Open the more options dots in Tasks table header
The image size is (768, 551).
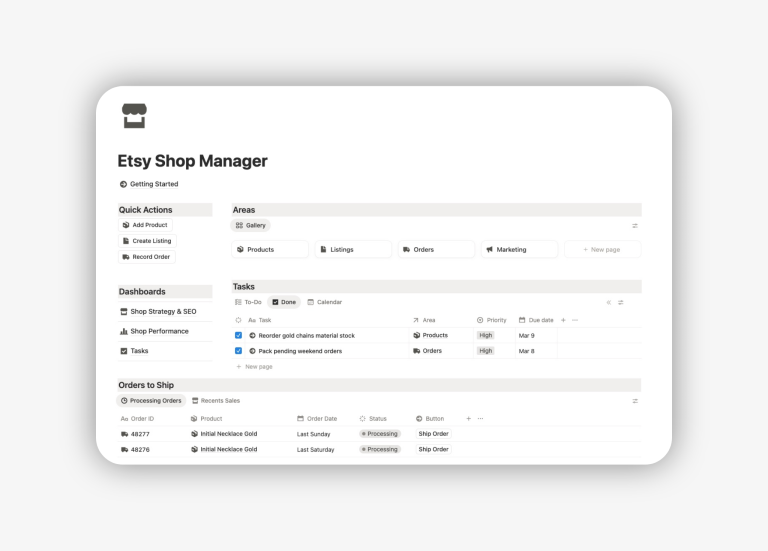click(x=575, y=320)
